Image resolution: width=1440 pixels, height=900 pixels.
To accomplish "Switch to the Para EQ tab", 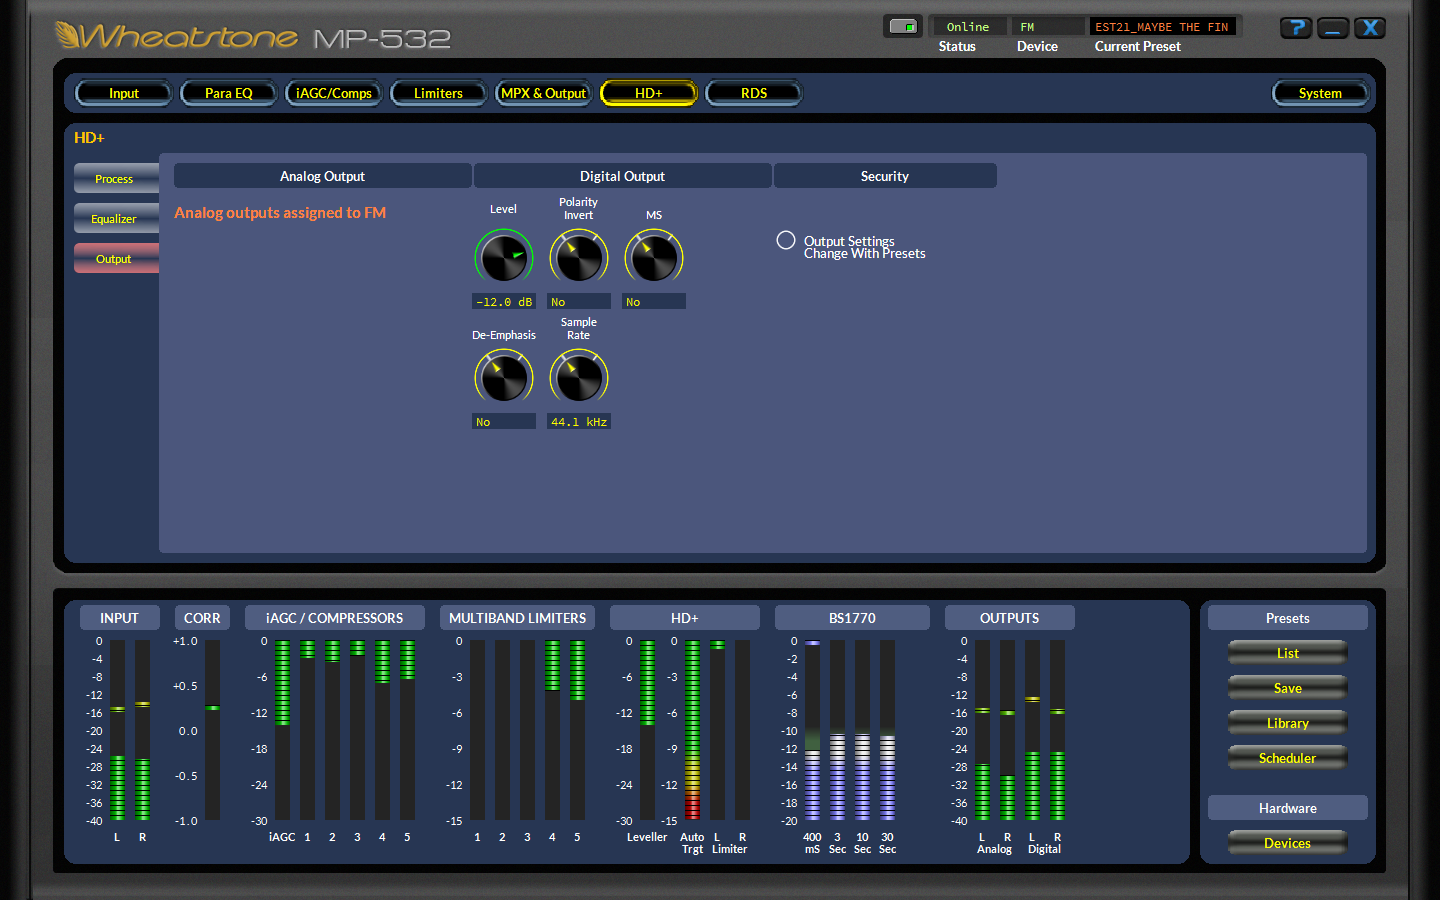I will 229,93.
